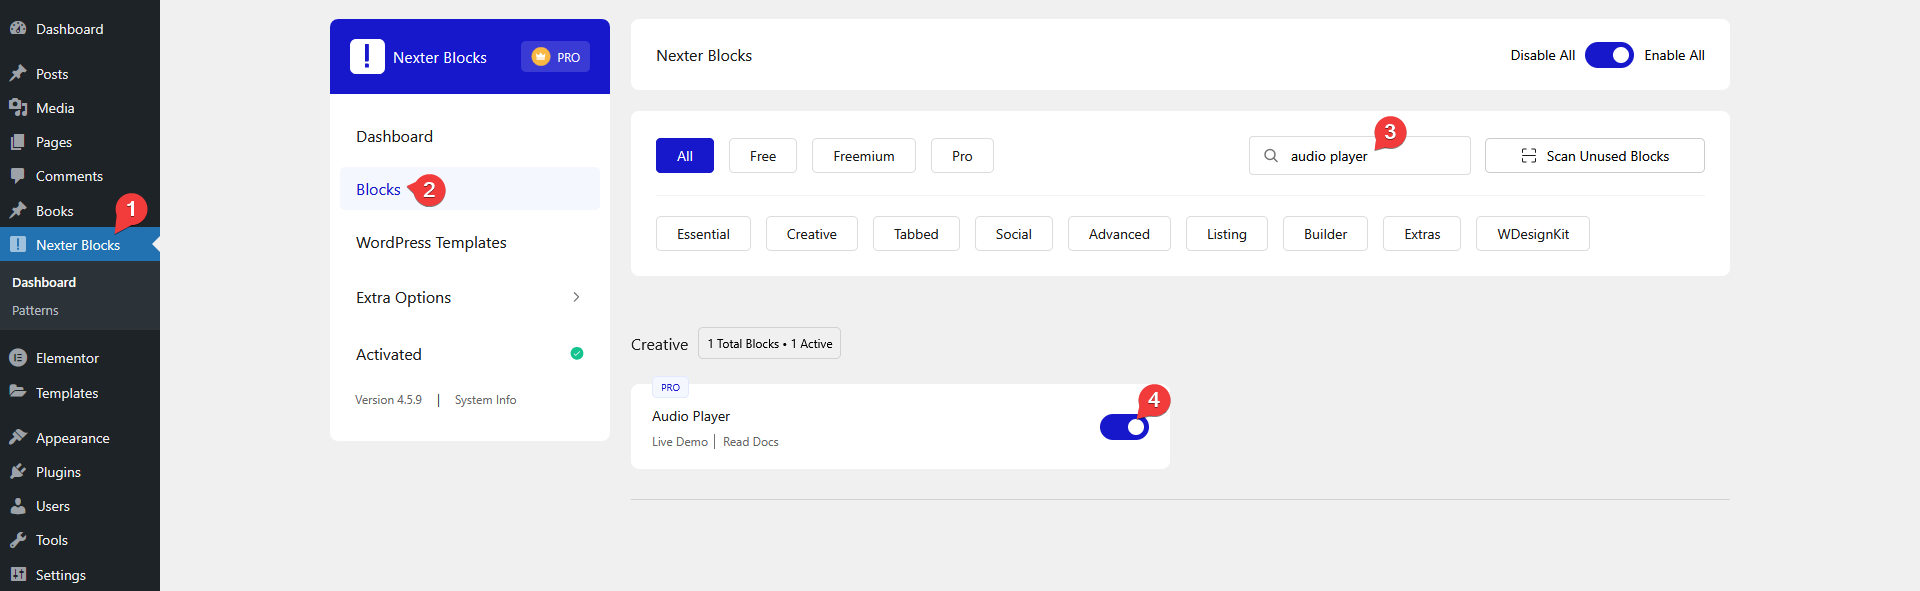The height and width of the screenshot is (591, 1920).
Task: Click the Media library icon
Action: 18,108
